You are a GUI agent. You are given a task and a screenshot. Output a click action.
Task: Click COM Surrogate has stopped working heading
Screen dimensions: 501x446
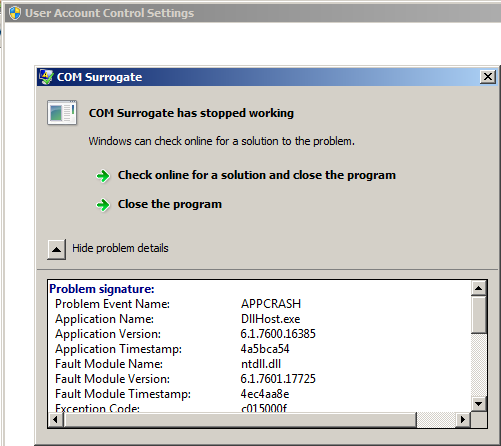(191, 113)
